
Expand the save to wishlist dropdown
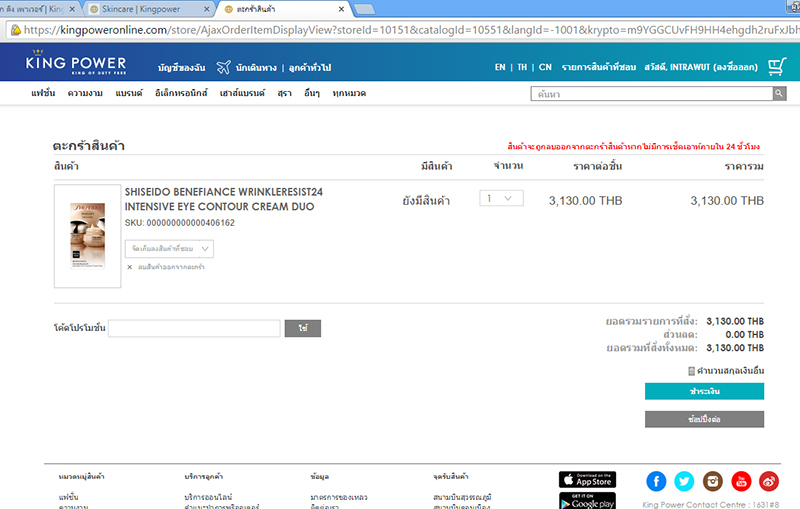[x=169, y=248]
